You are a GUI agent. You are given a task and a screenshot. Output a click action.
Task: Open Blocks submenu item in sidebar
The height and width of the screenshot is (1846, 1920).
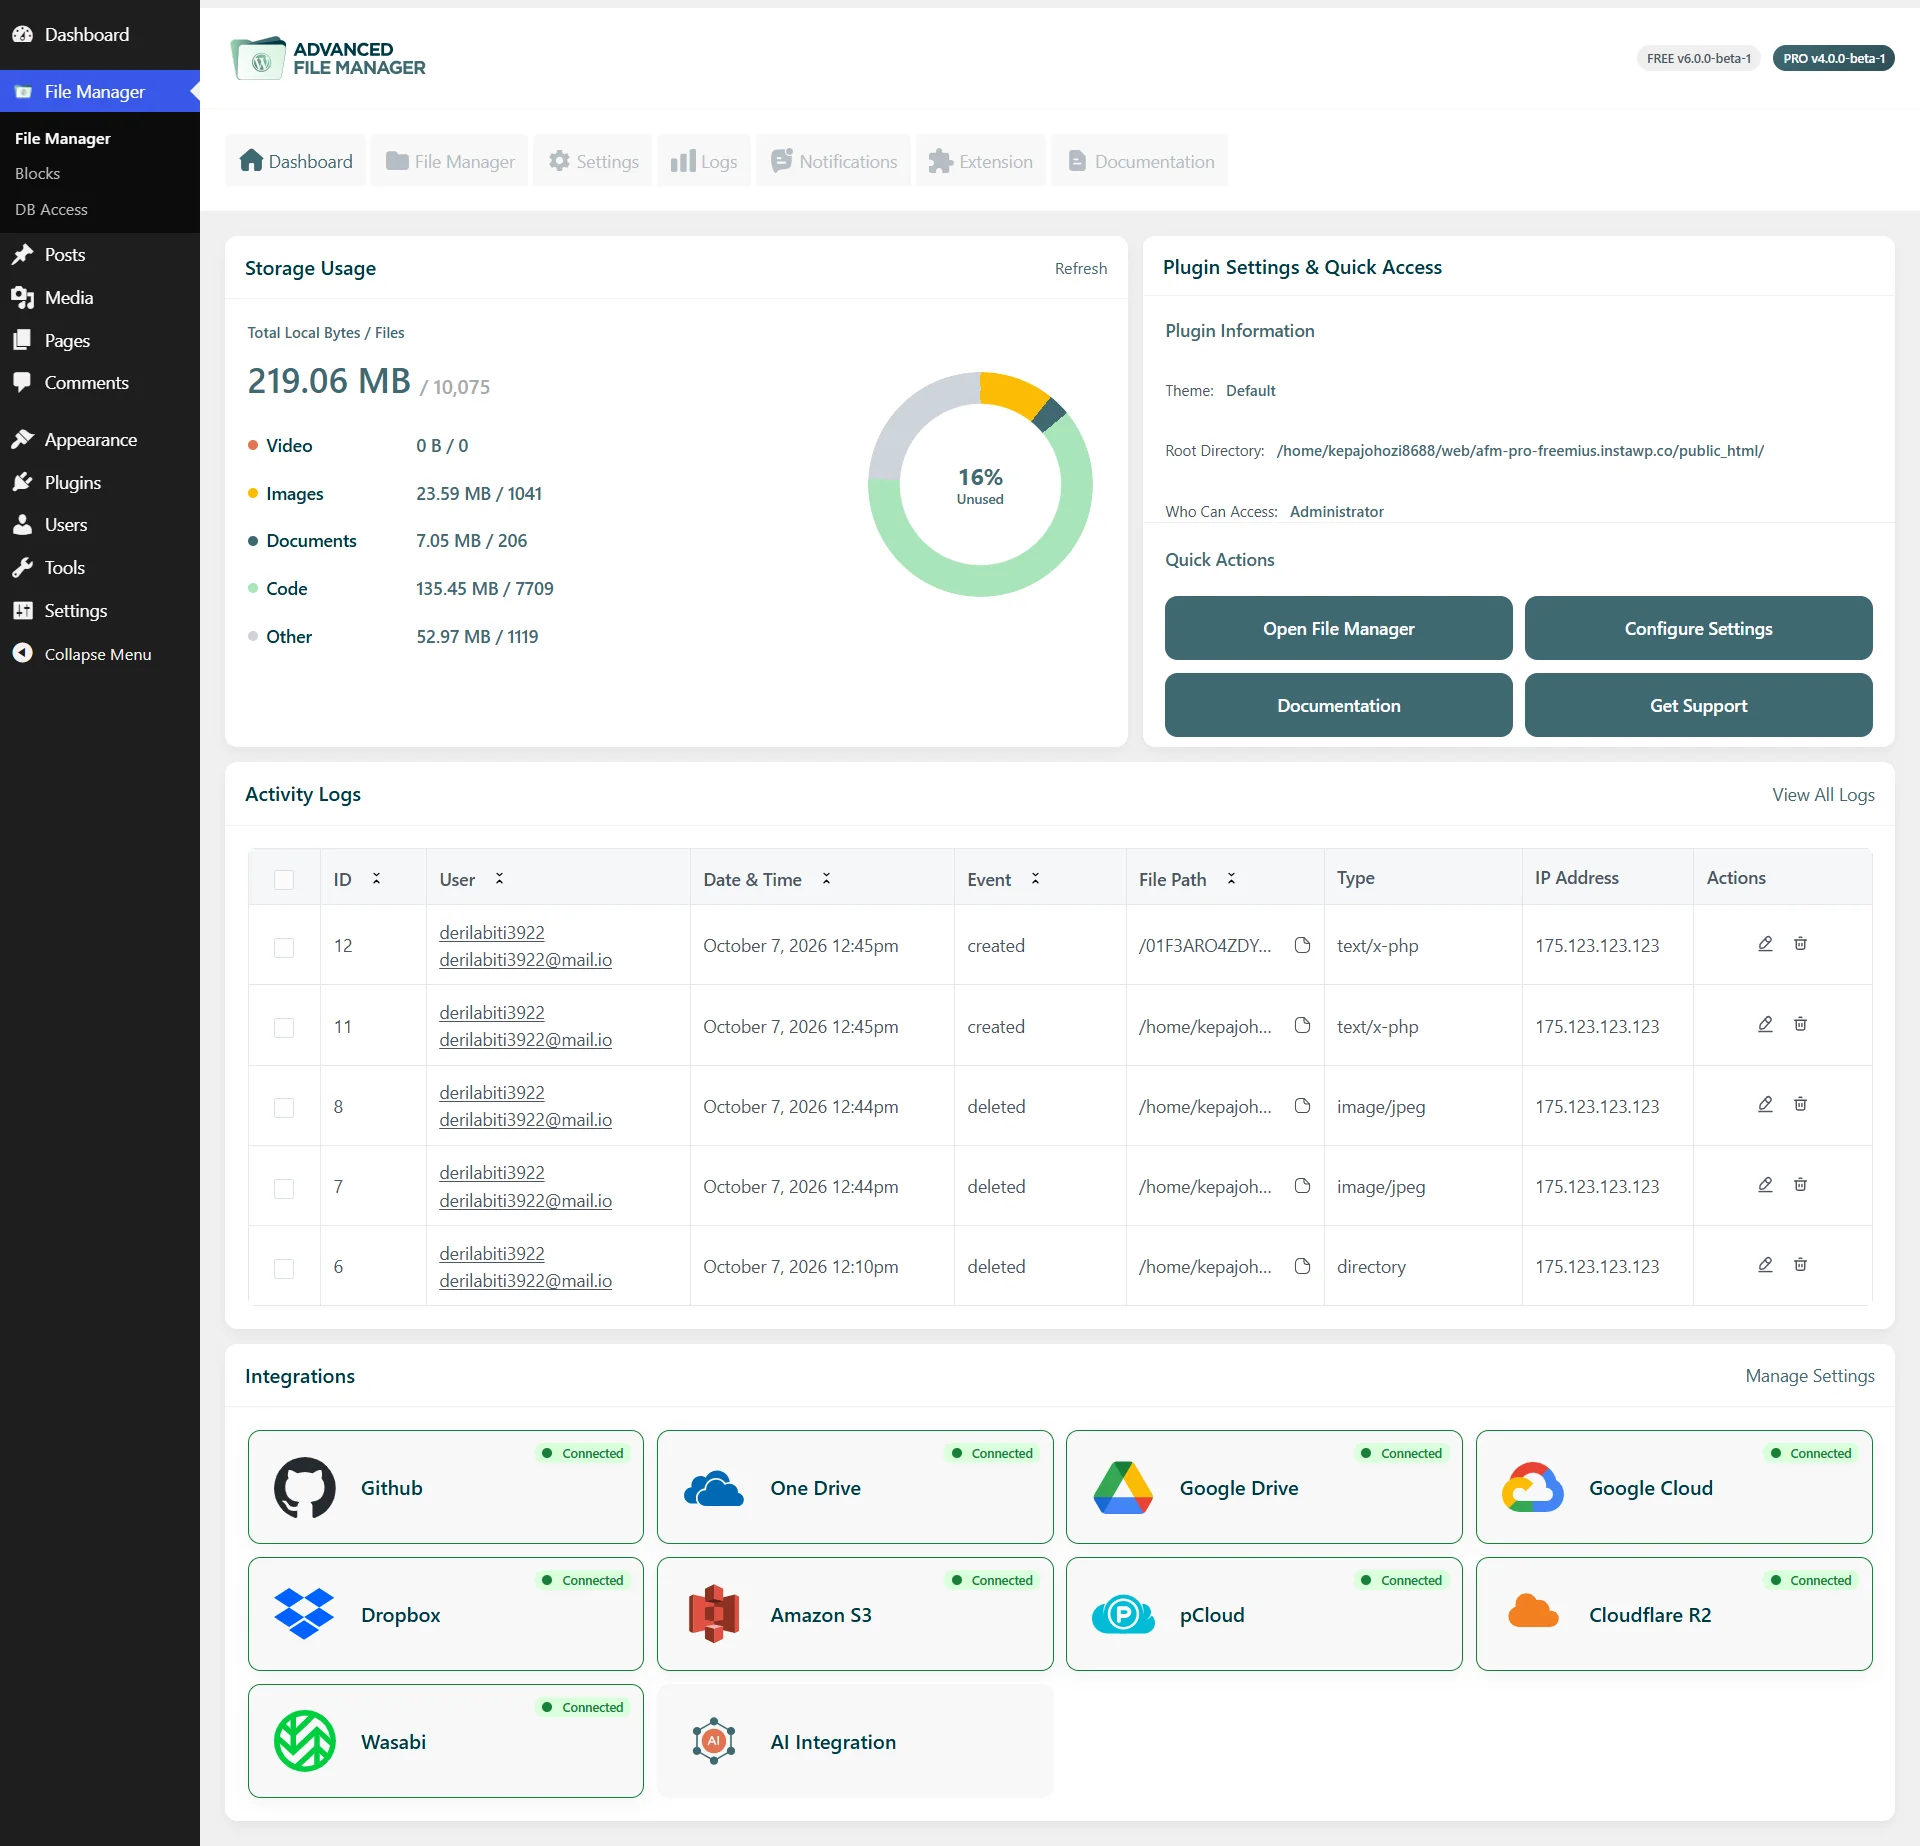(38, 173)
